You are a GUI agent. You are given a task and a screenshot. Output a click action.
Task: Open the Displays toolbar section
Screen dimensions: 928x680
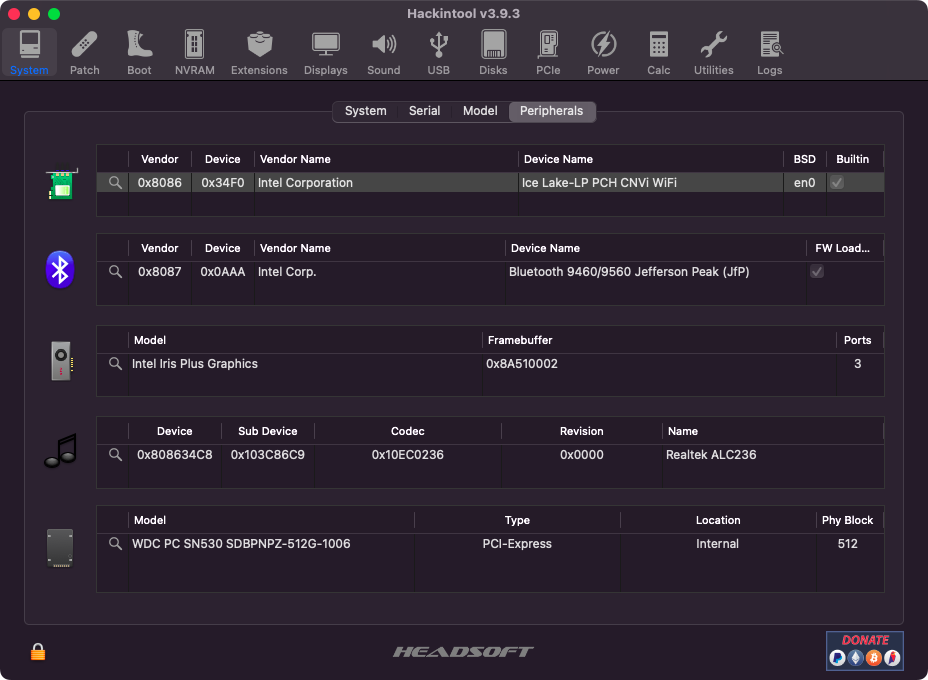pos(326,53)
